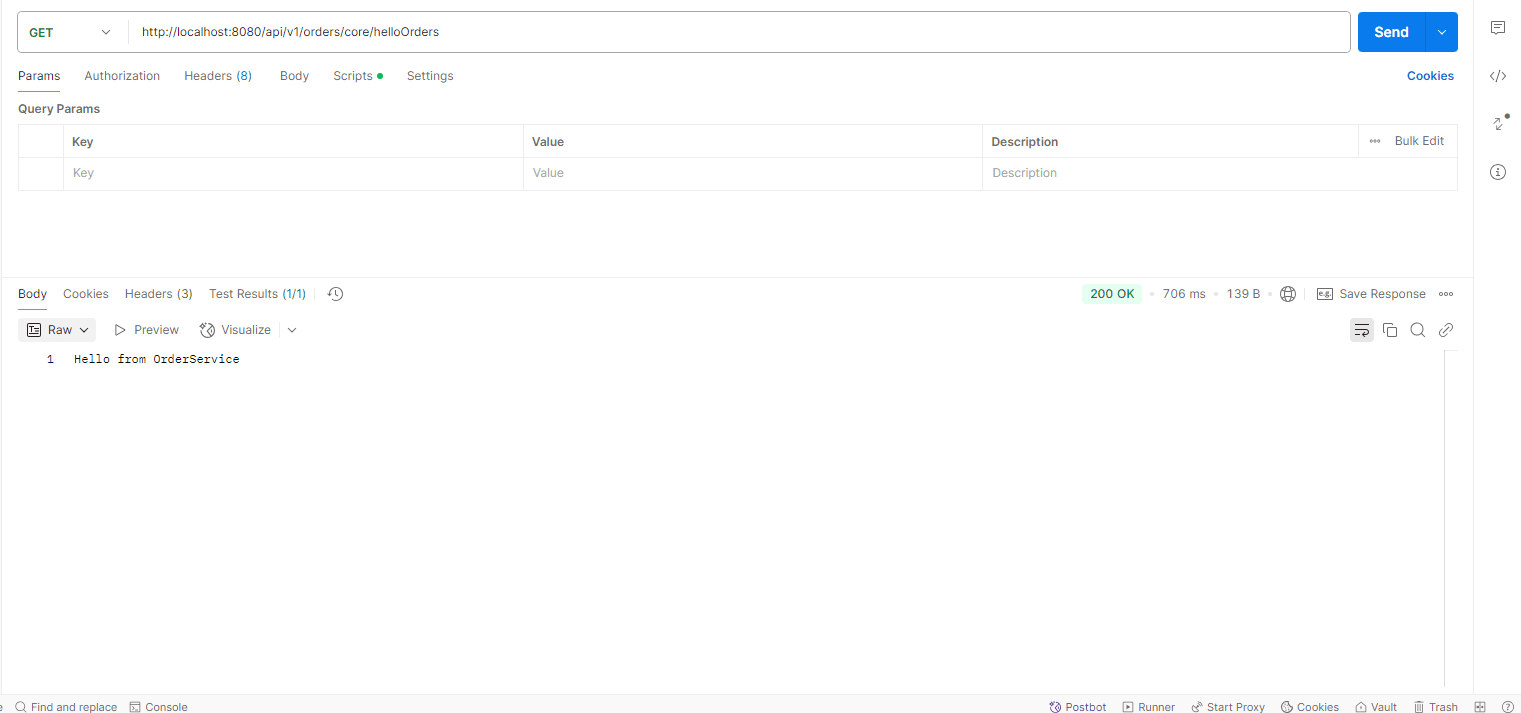Open the request Headers (8) tab
1521x713 pixels.
pos(218,76)
